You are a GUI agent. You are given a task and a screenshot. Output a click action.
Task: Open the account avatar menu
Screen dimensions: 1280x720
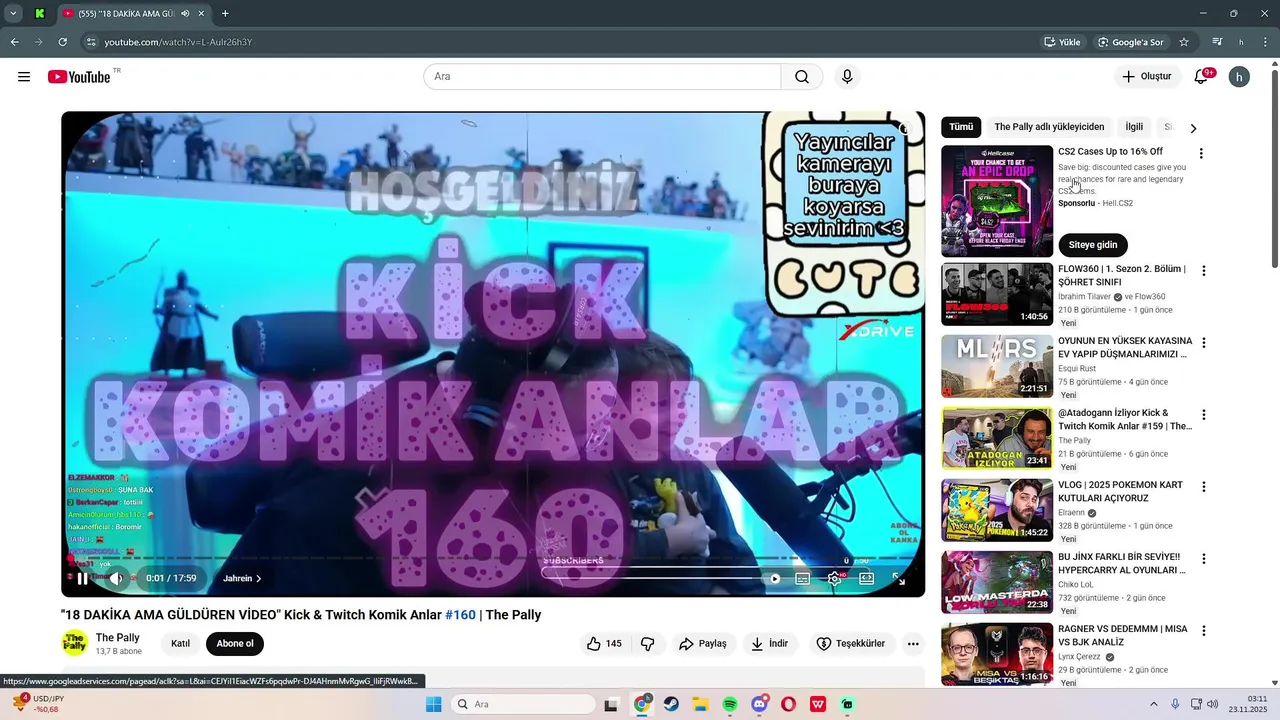point(1239,77)
